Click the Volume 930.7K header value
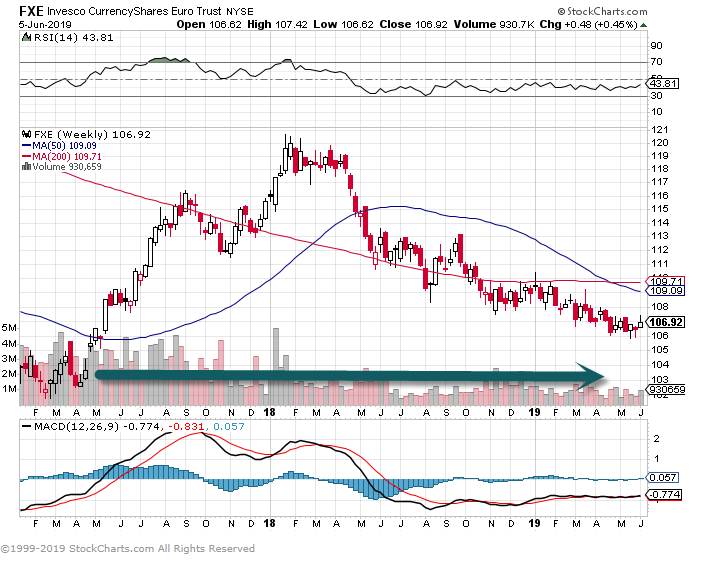This screenshot has height=570, width=704. coord(494,24)
